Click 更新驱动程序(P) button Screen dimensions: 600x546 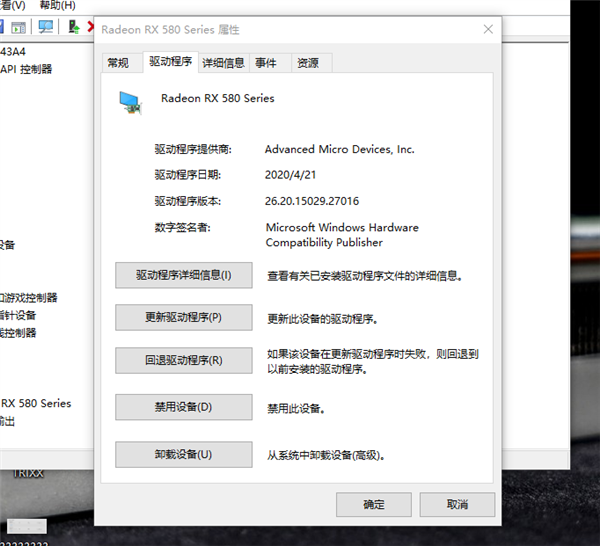(184, 317)
